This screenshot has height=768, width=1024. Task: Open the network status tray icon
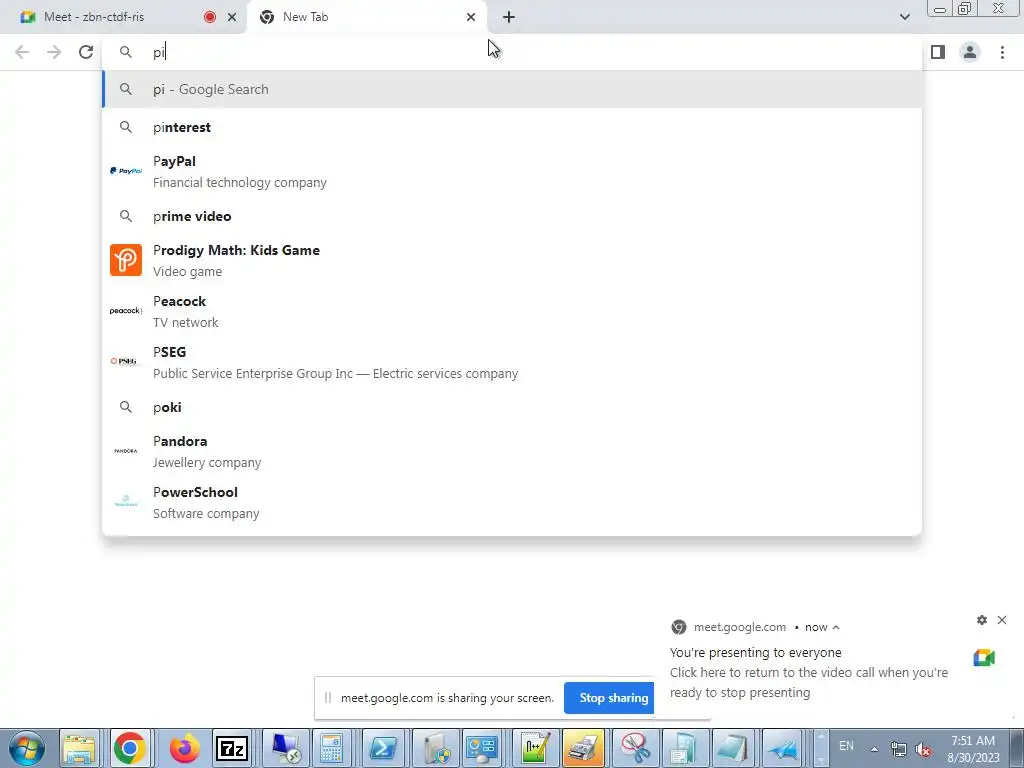[x=899, y=749]
